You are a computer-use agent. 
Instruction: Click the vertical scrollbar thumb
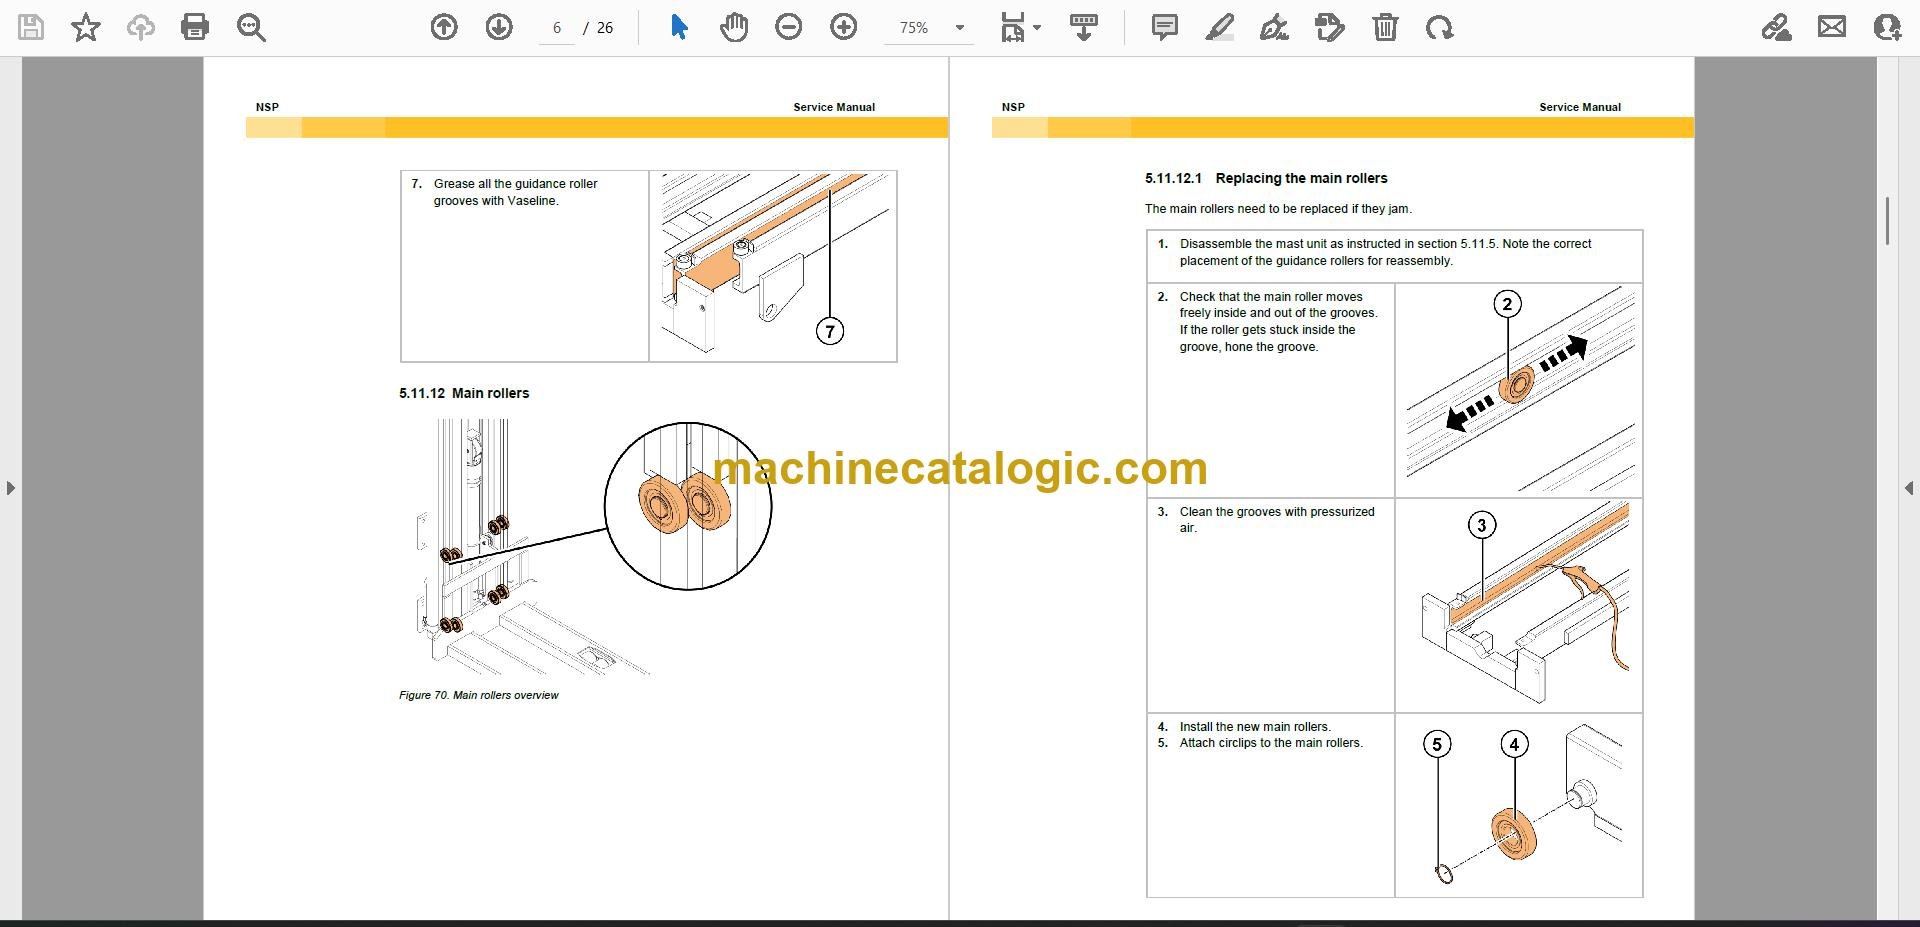pyautogui.click(x=1887, y=221)
